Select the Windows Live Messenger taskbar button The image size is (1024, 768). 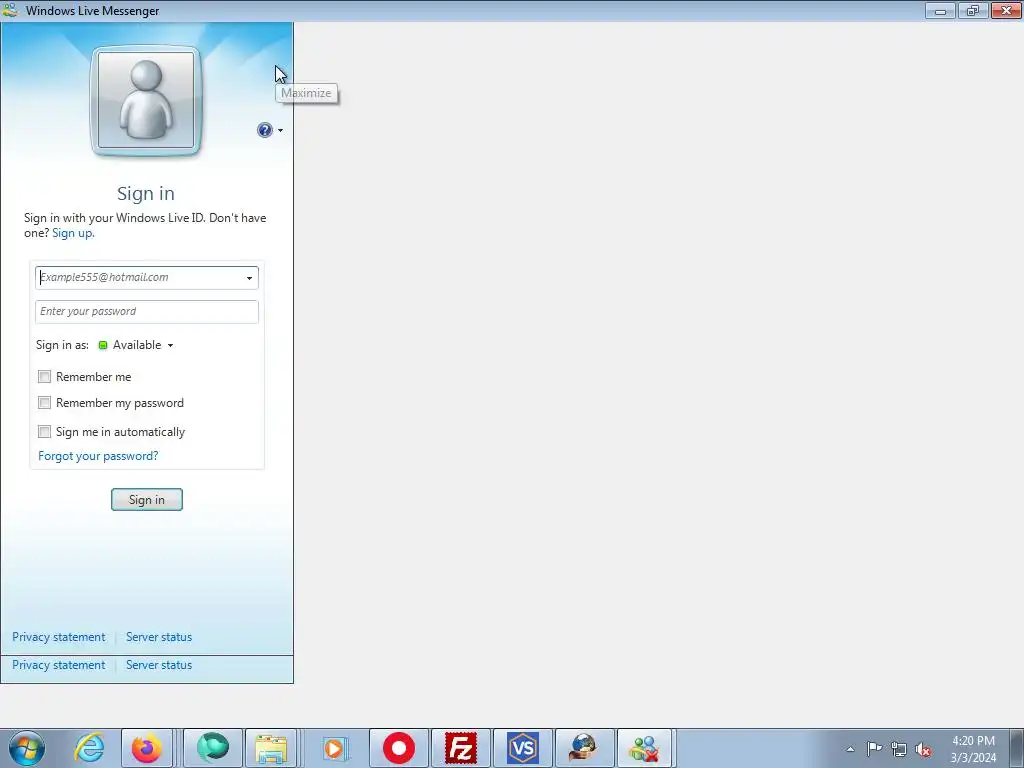point(645,748)
